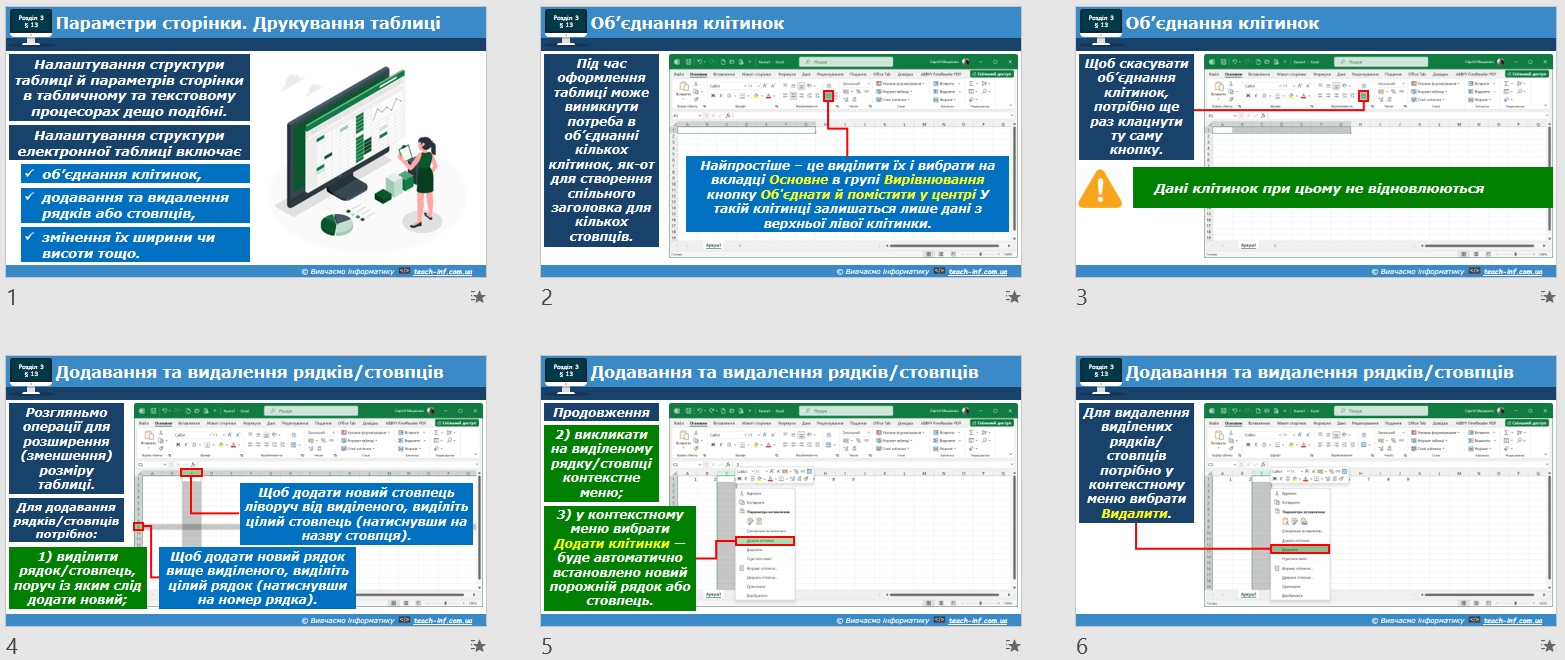
Task: Click the teach-inf.com.ua link on slide 2
Action: (978, 271)
